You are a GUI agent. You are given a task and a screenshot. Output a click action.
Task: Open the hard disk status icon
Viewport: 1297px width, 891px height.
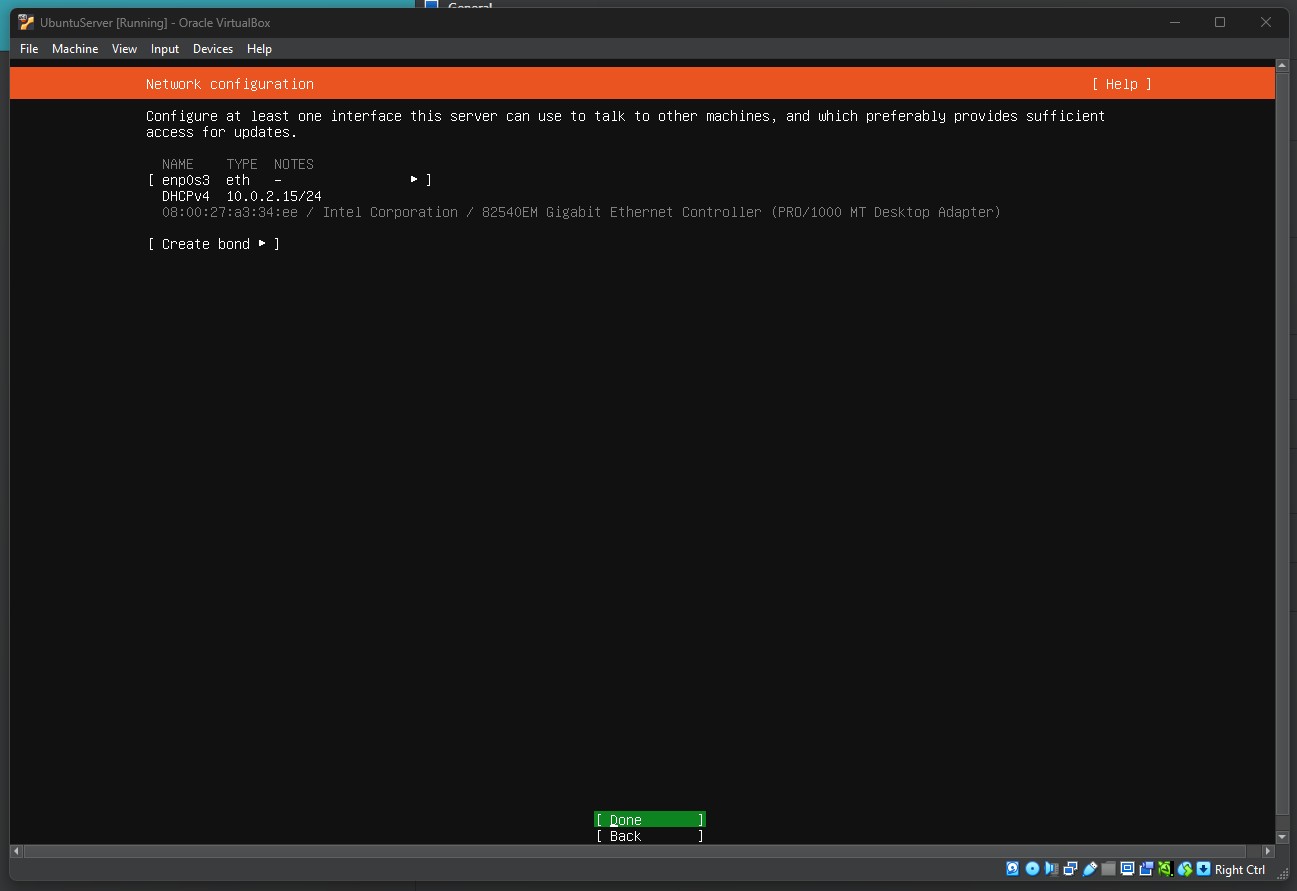[1013, 869]
